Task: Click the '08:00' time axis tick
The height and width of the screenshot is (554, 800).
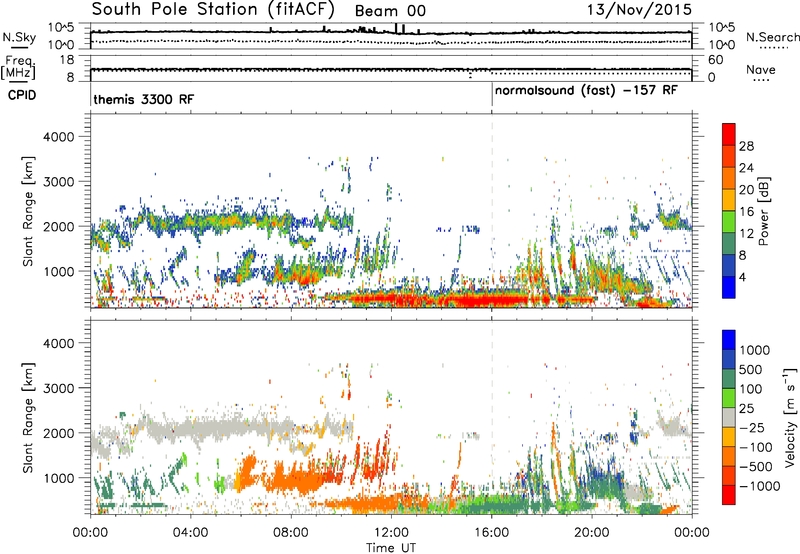Action: 291,533
